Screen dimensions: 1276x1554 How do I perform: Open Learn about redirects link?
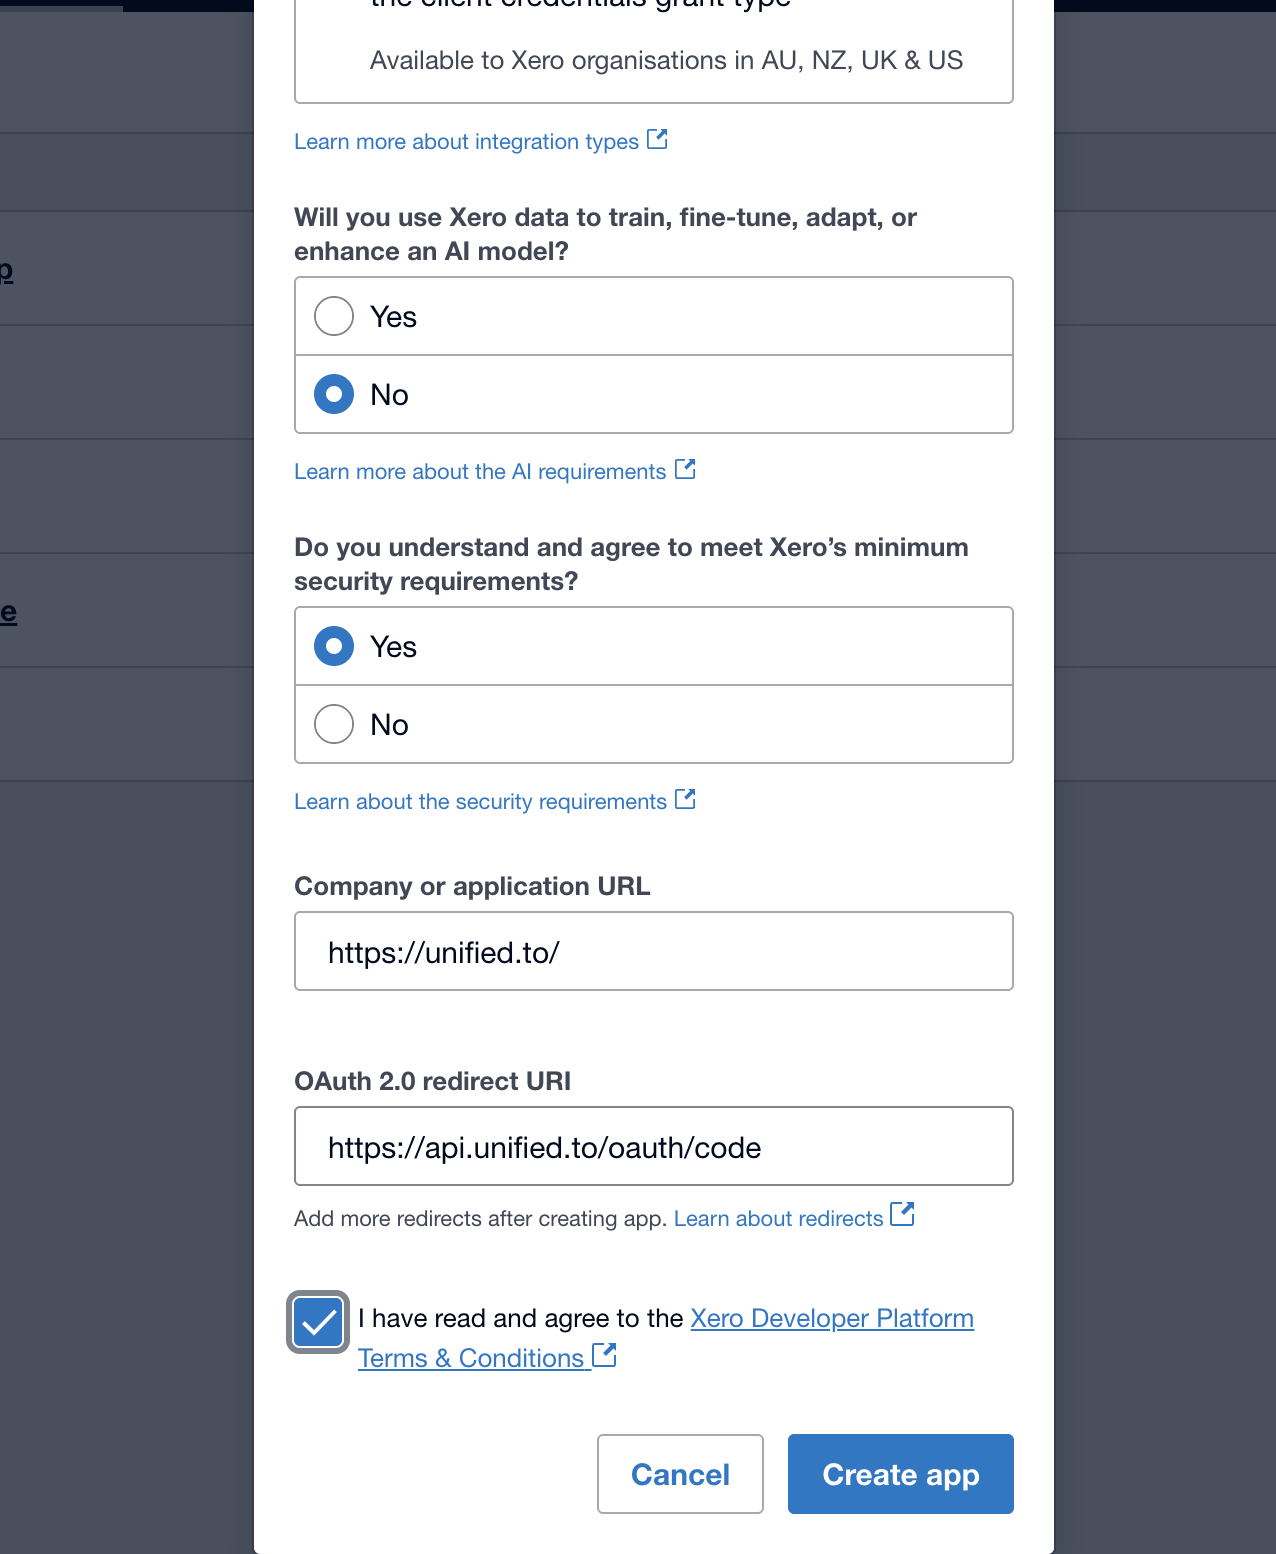[x=778, y=1219]
